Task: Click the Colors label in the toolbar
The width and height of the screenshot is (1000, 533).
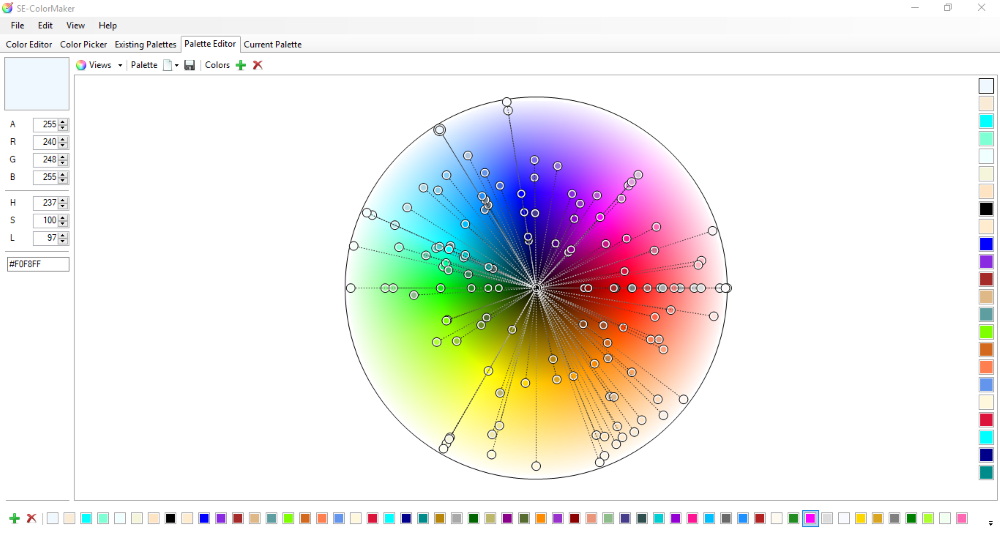Action: coord(217,65)
